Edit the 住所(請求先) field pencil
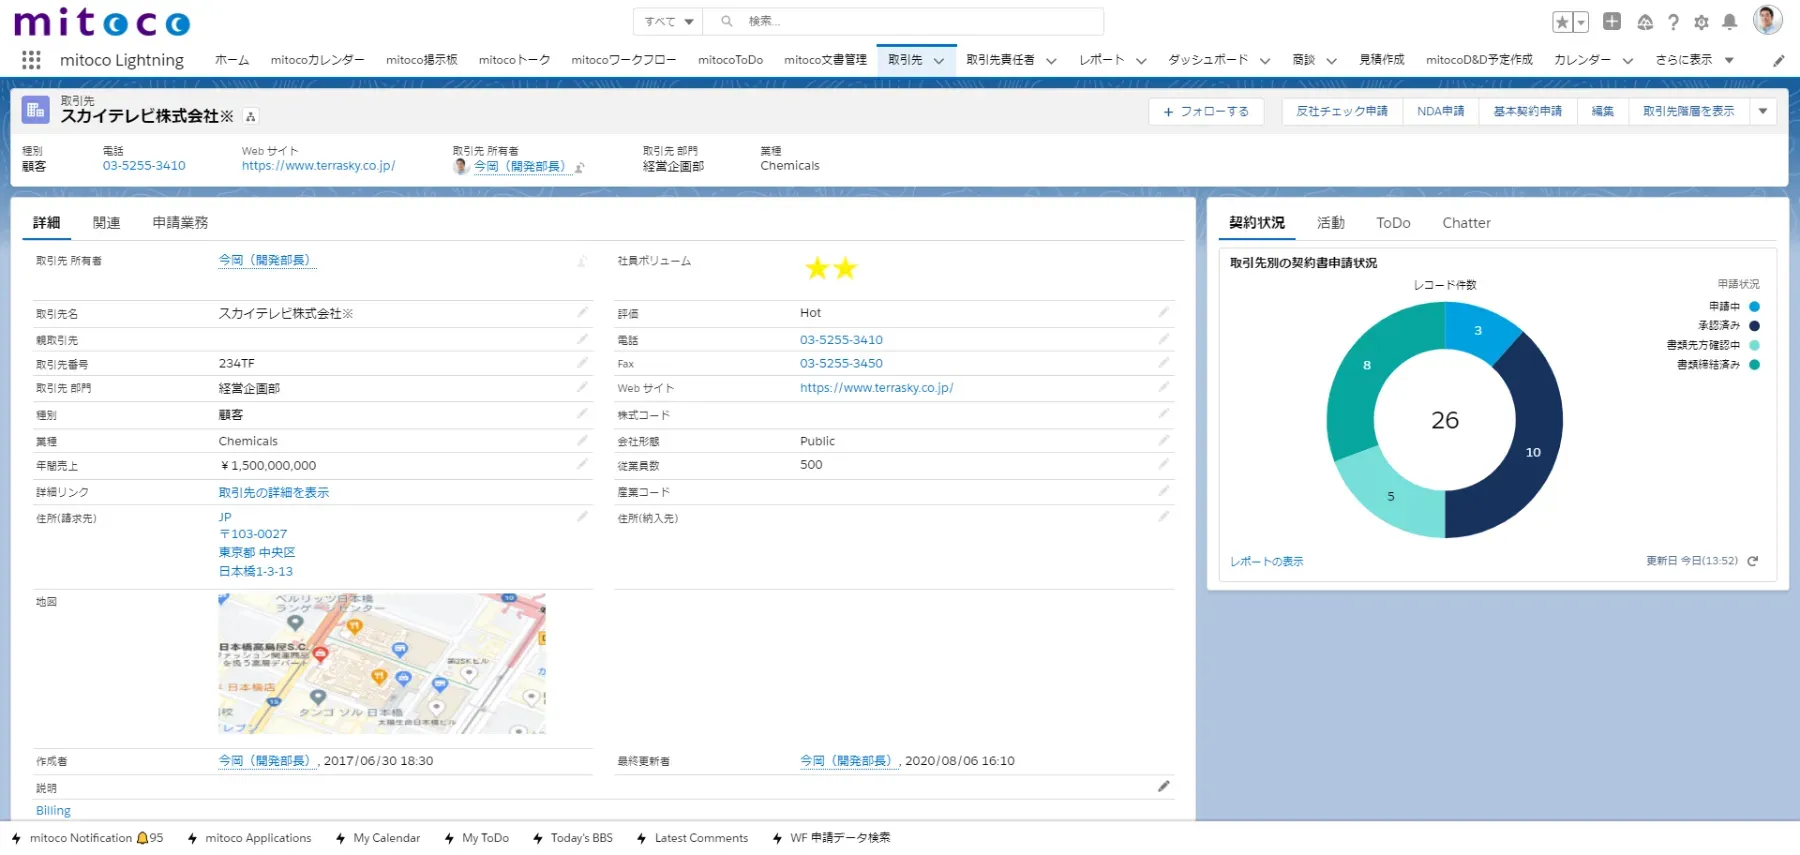Screen dimensions: 1800x855 pos(582,517)
